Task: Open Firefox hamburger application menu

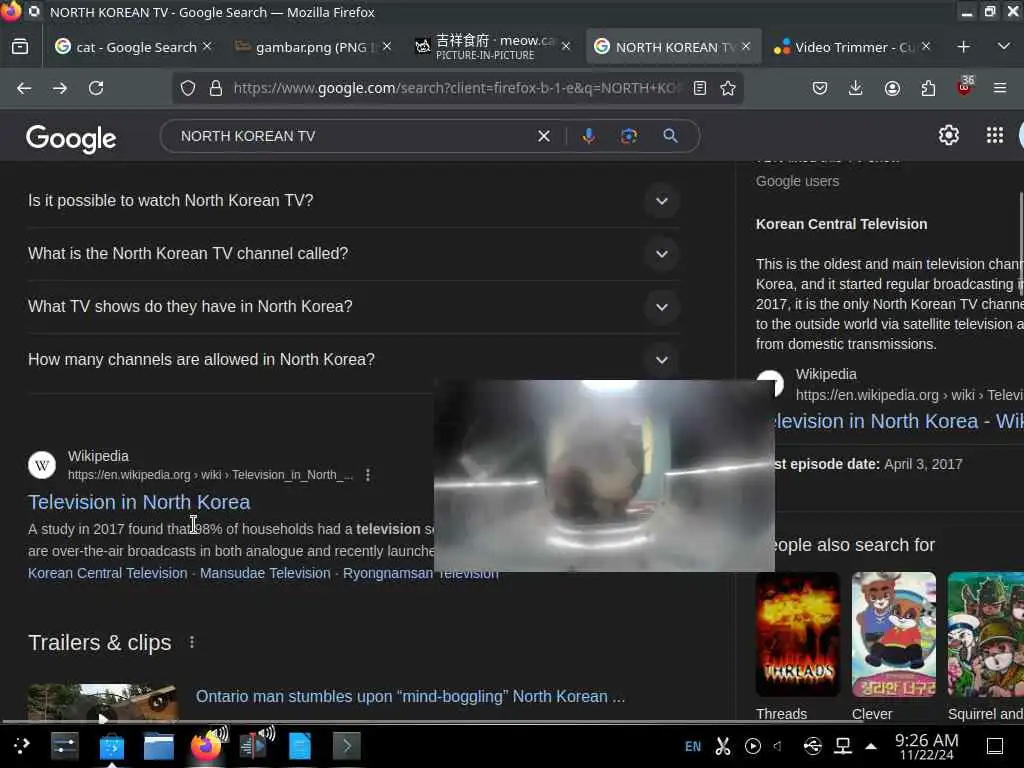Action: tap(1000, 88)
